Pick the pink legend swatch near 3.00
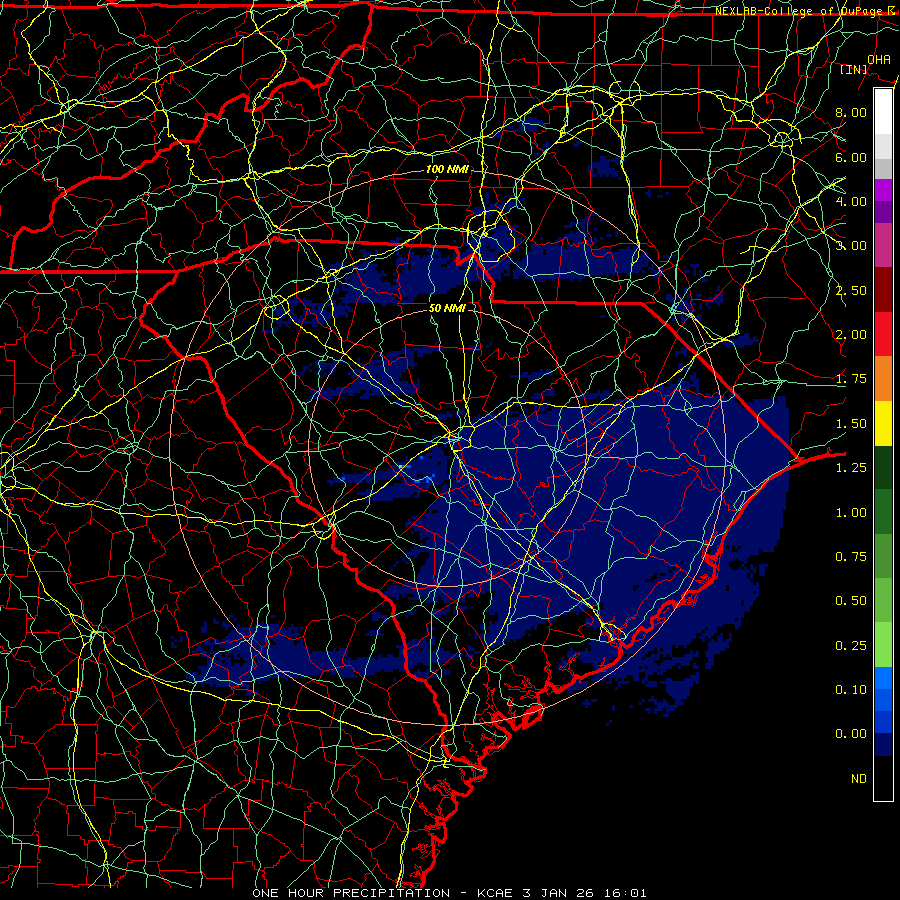The width and height of the screenshot is (900, 900). coord(883,245)
